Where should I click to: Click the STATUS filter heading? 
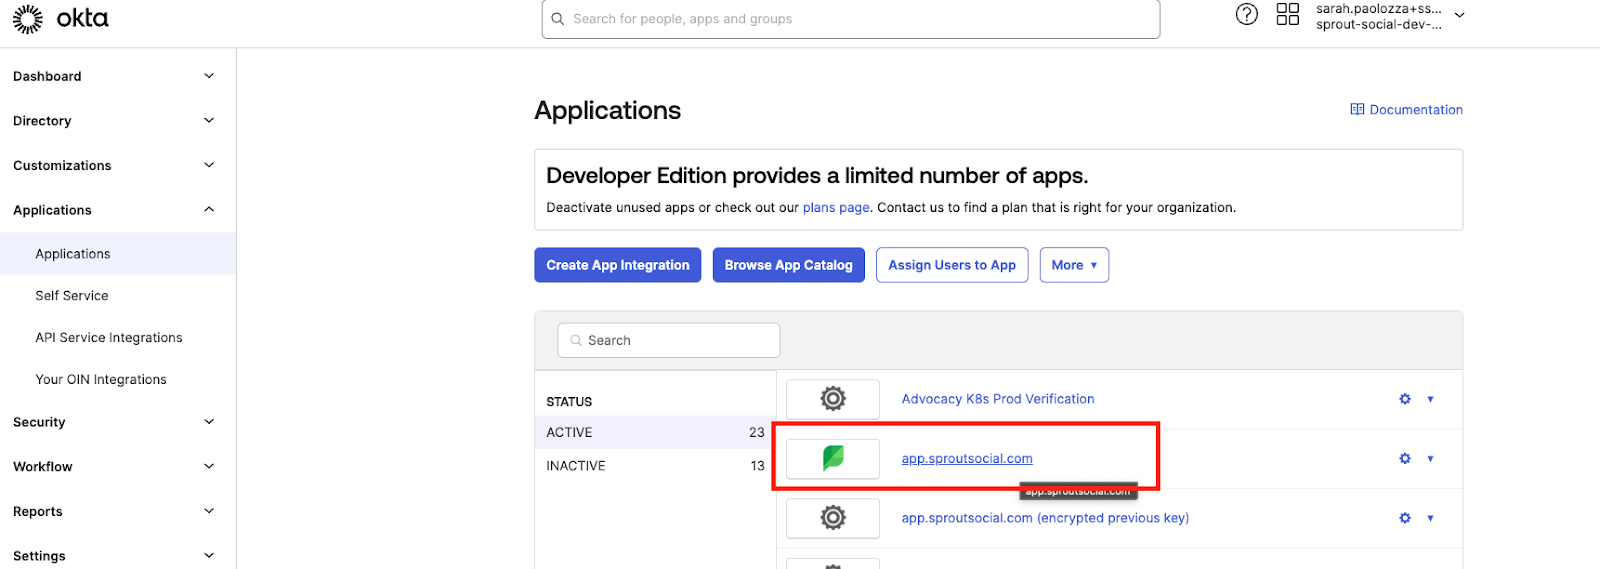[569, 402]
